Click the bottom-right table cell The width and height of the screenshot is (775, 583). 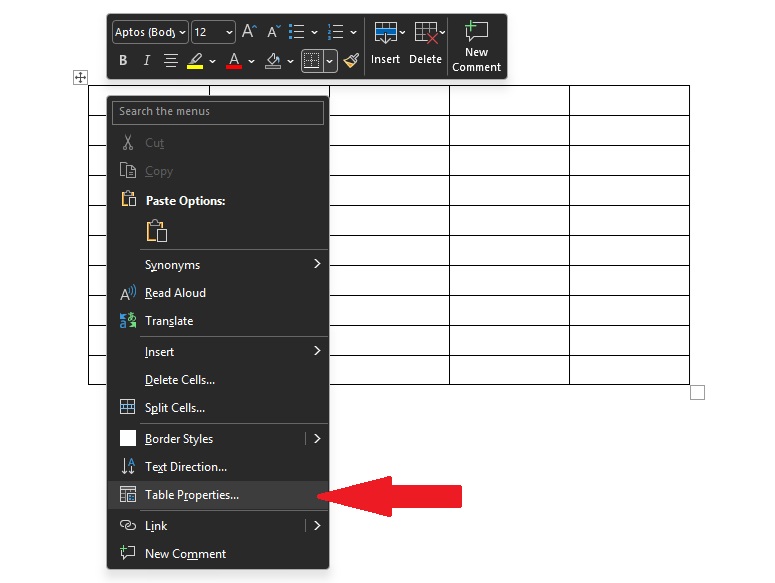click(x=629, y=370)
